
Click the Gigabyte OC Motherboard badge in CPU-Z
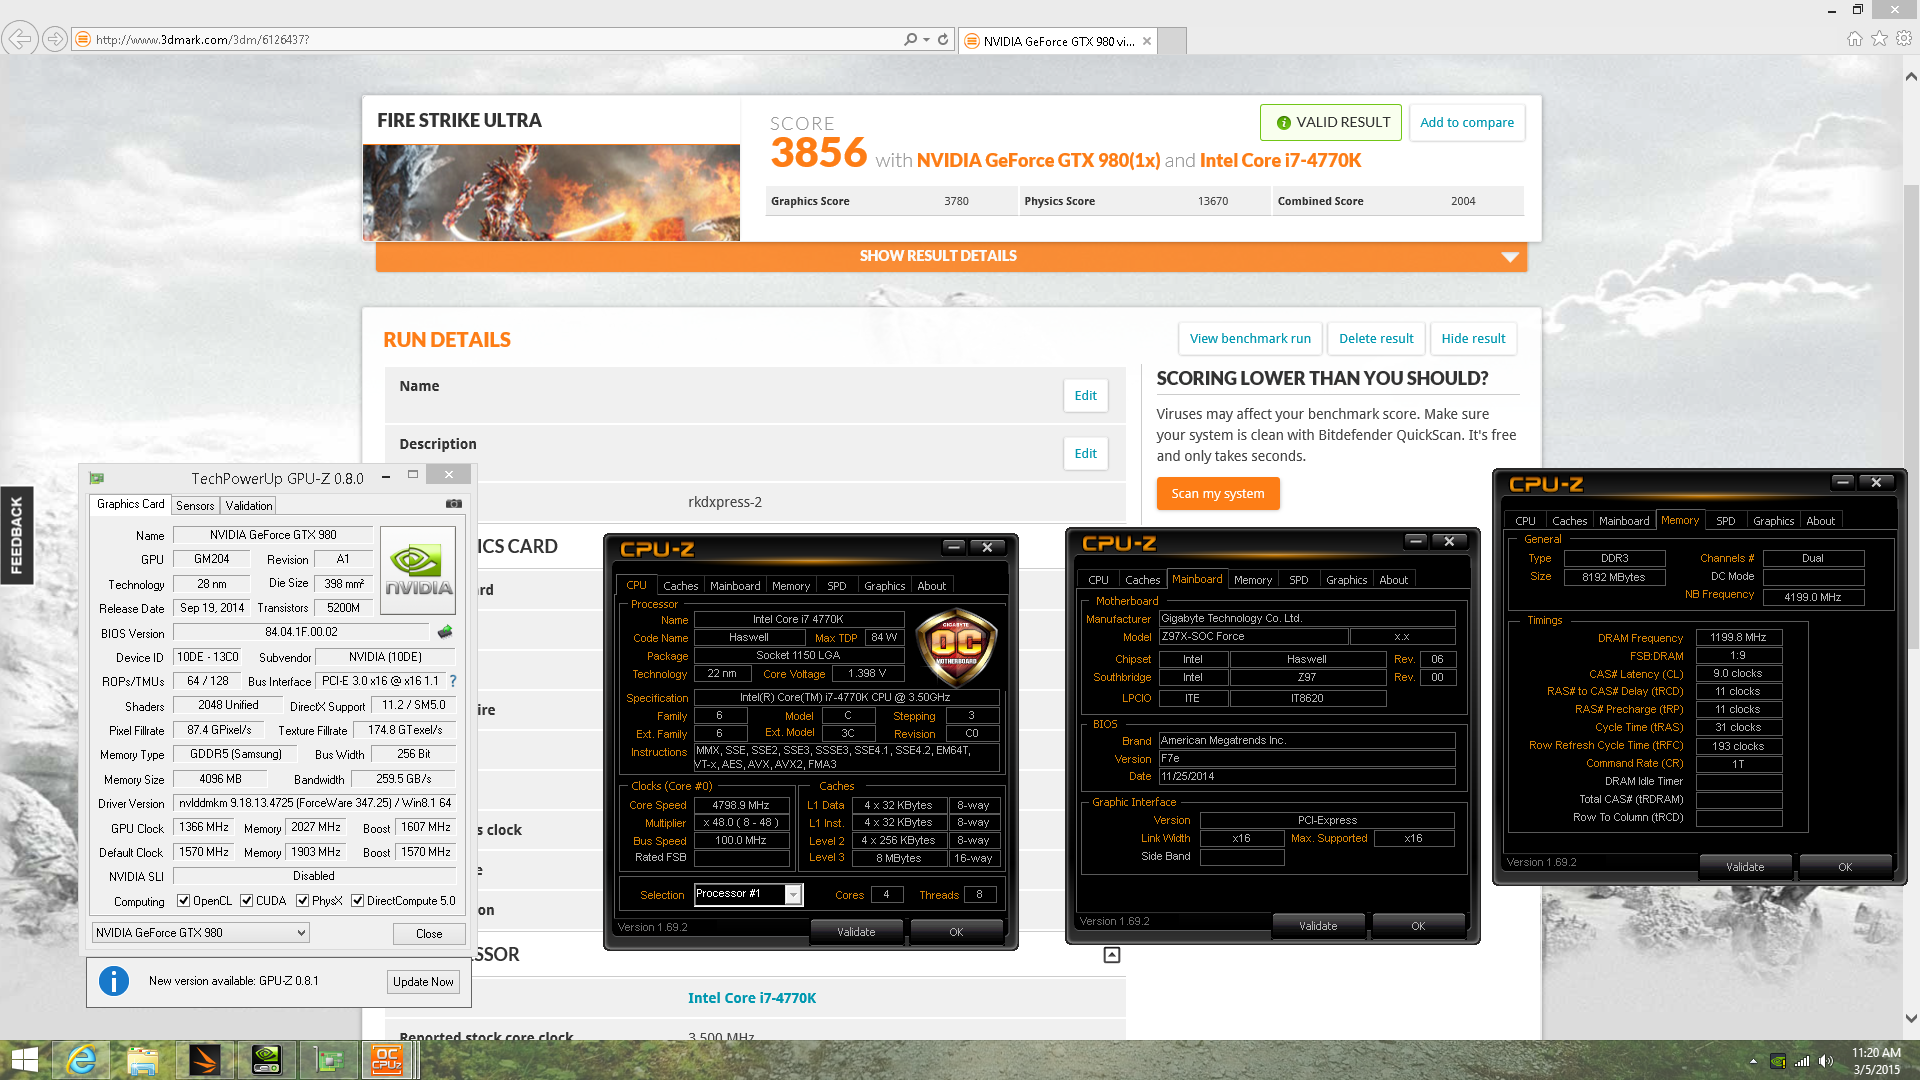[x=955, y=647]
